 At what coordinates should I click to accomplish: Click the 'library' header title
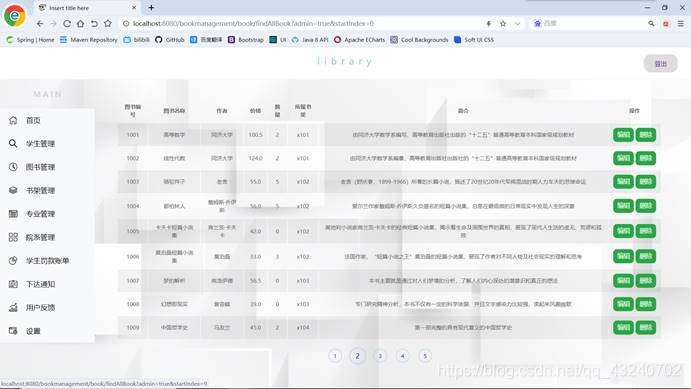pyautogui.click(x=345, y=61)
